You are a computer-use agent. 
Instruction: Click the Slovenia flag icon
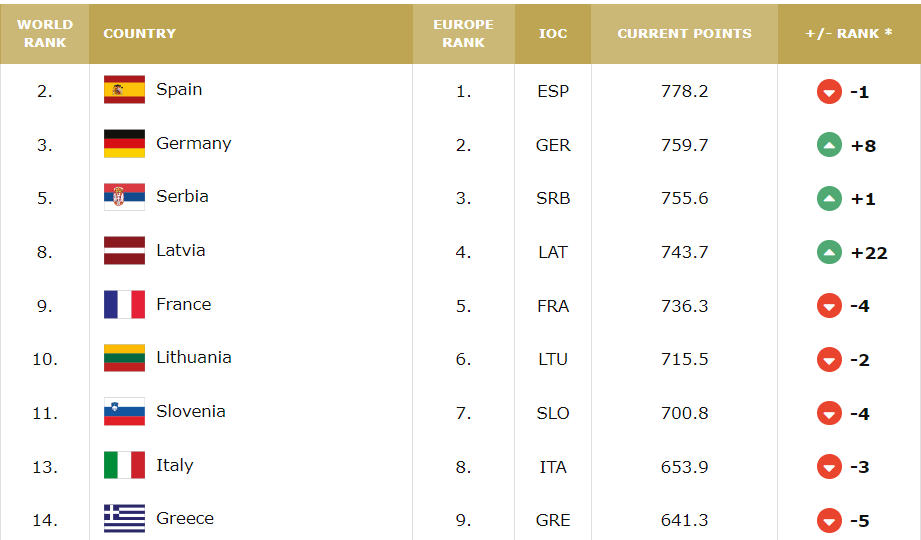click(x=124, y=412)
